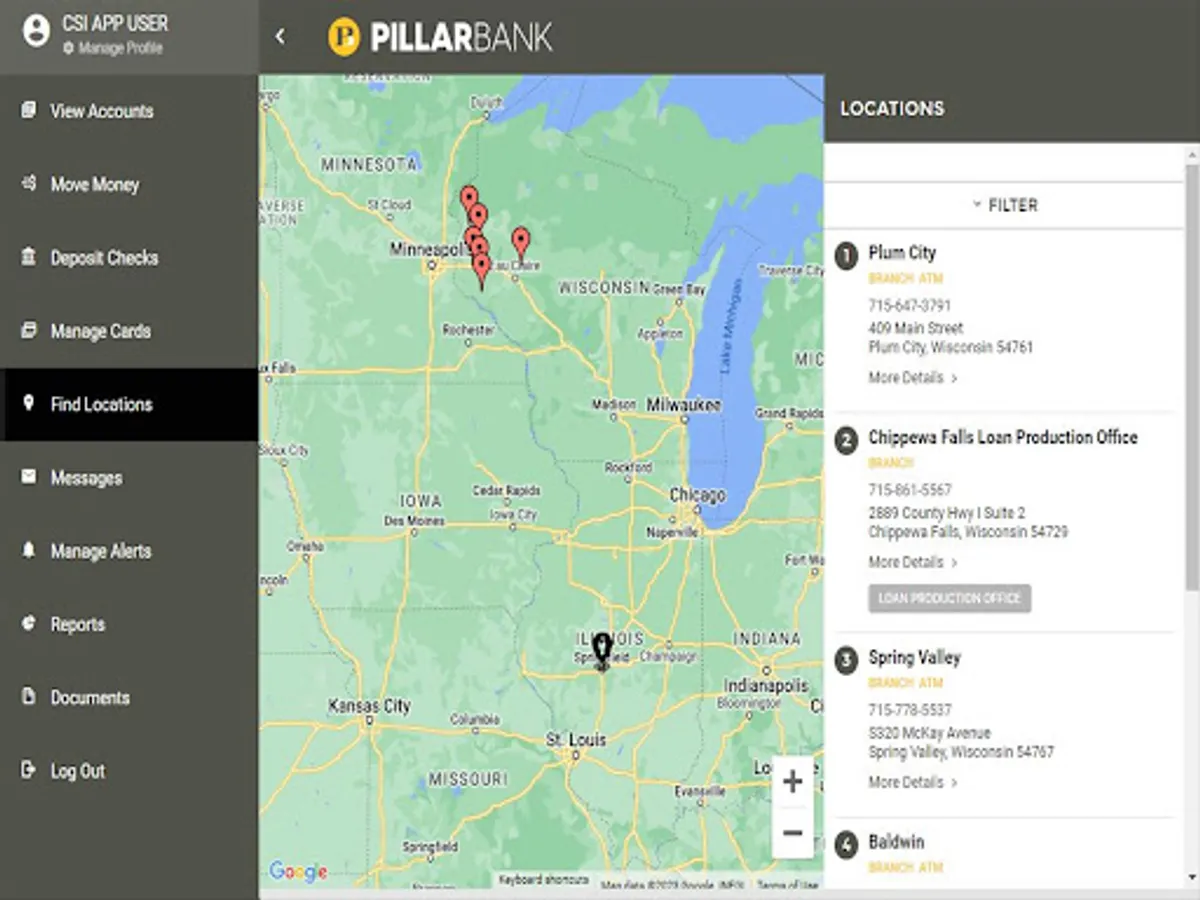Click the northernmost red map pin
The height and width of the screenshot is (900, 1200).
coord(468,199)
